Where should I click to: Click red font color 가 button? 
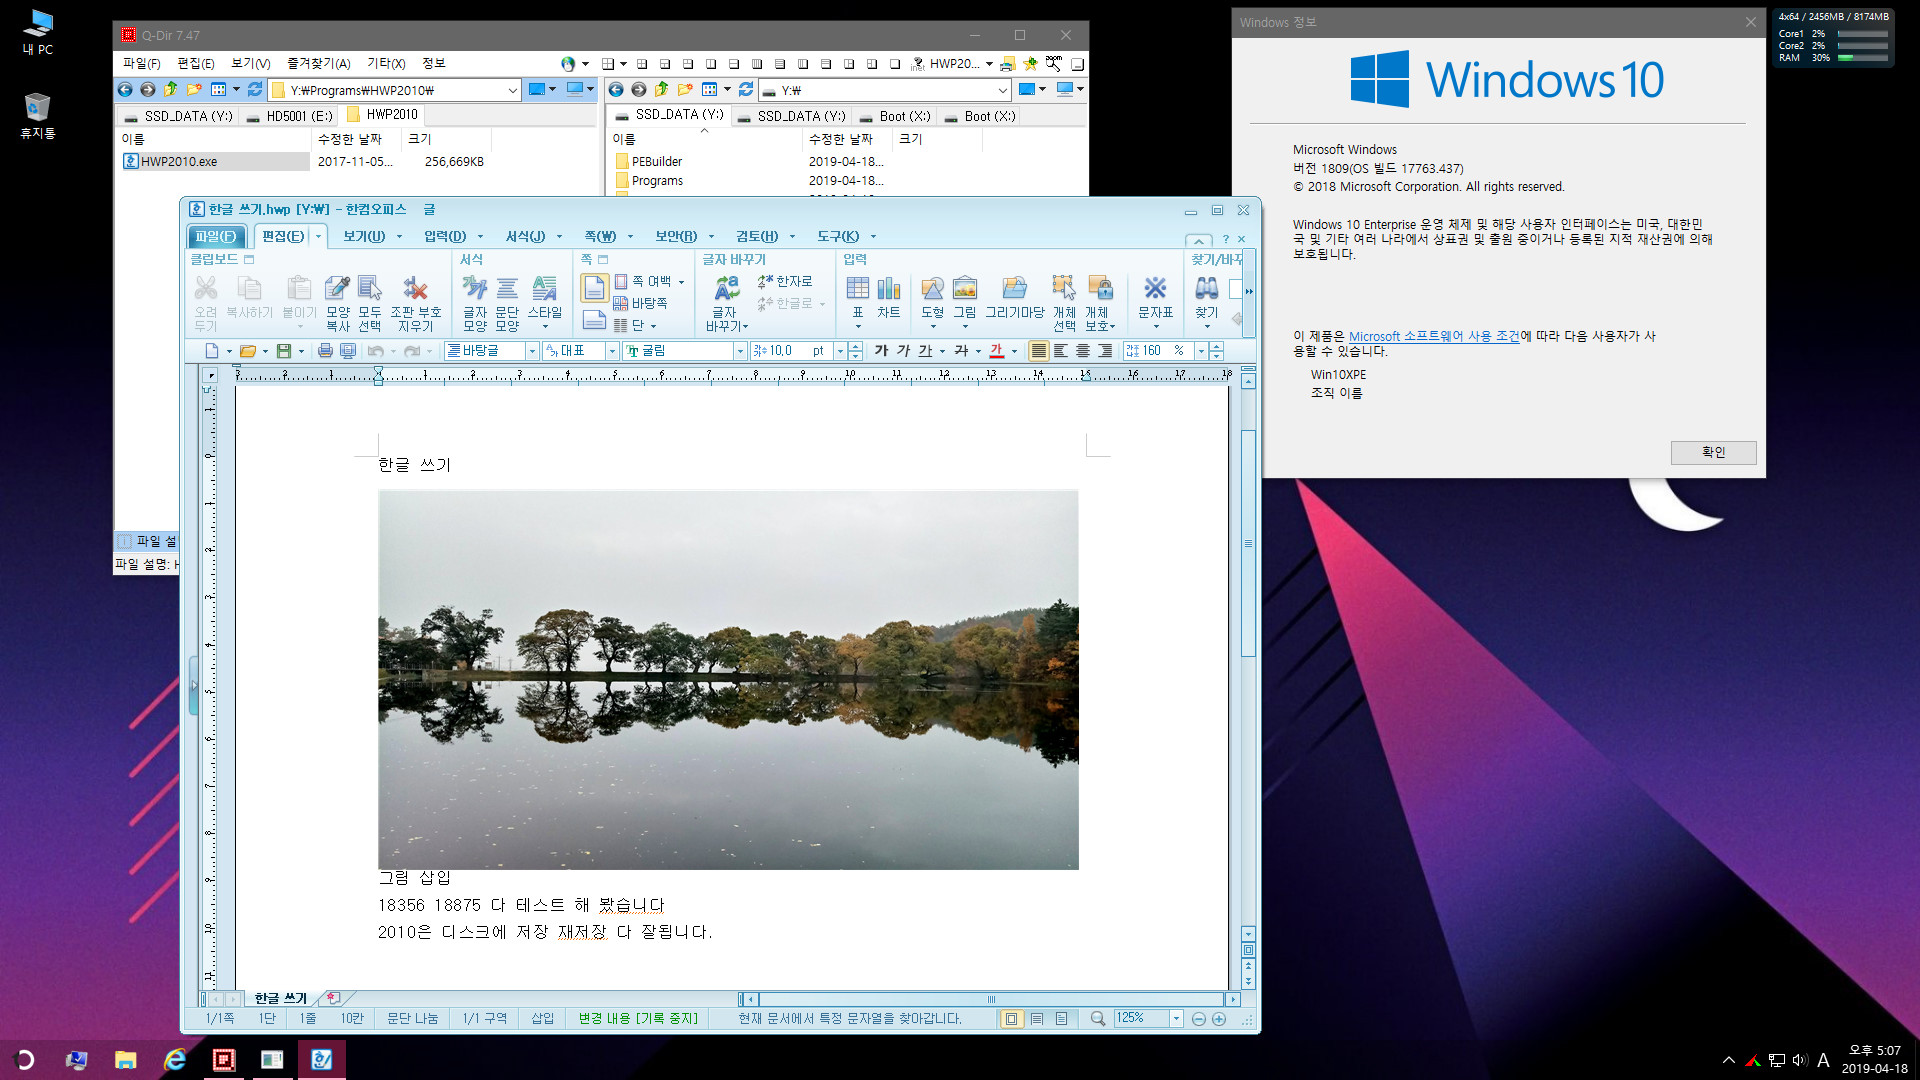tap(996, 351)
